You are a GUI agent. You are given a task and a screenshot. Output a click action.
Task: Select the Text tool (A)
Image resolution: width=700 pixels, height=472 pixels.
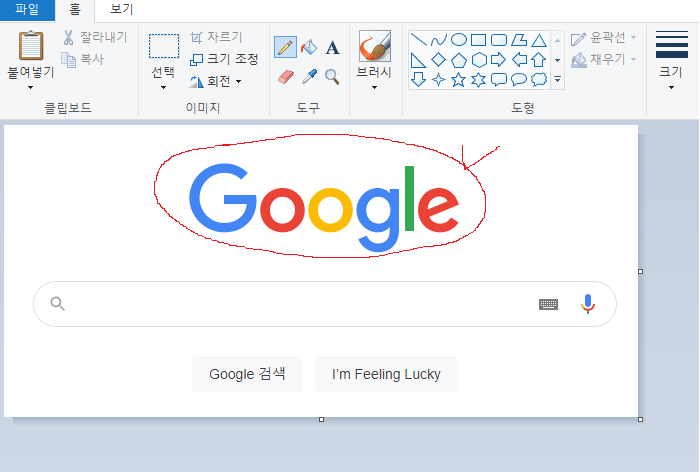click(x=332, y=47)
